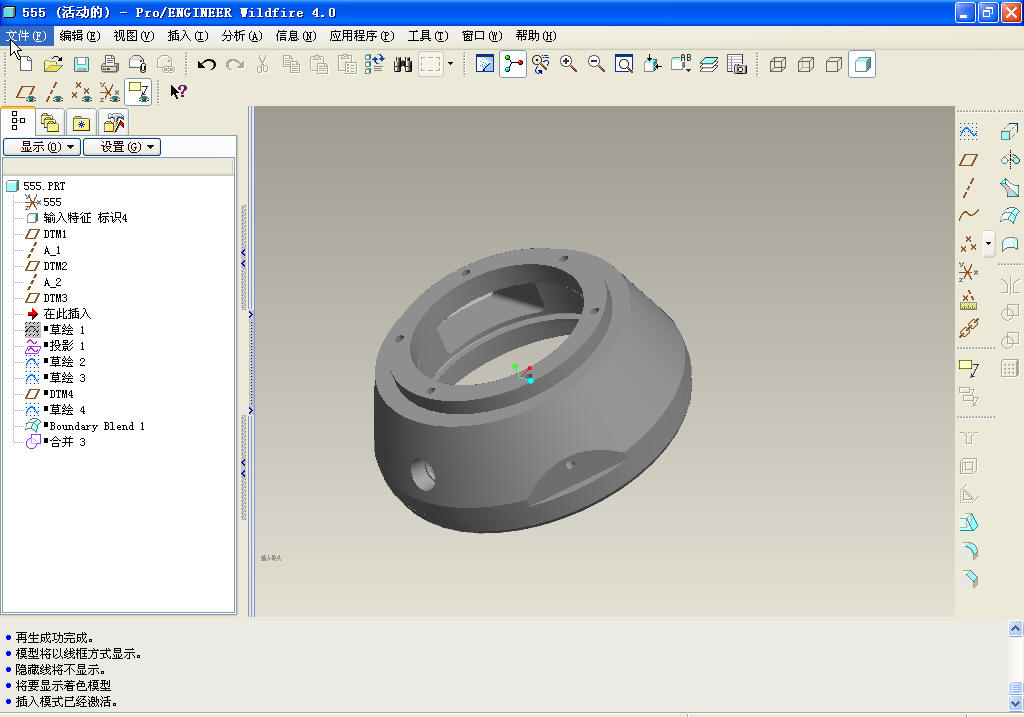Open the 工具 menu
The height and width of the screenshot is (717, 1024).
click(428, 36)
